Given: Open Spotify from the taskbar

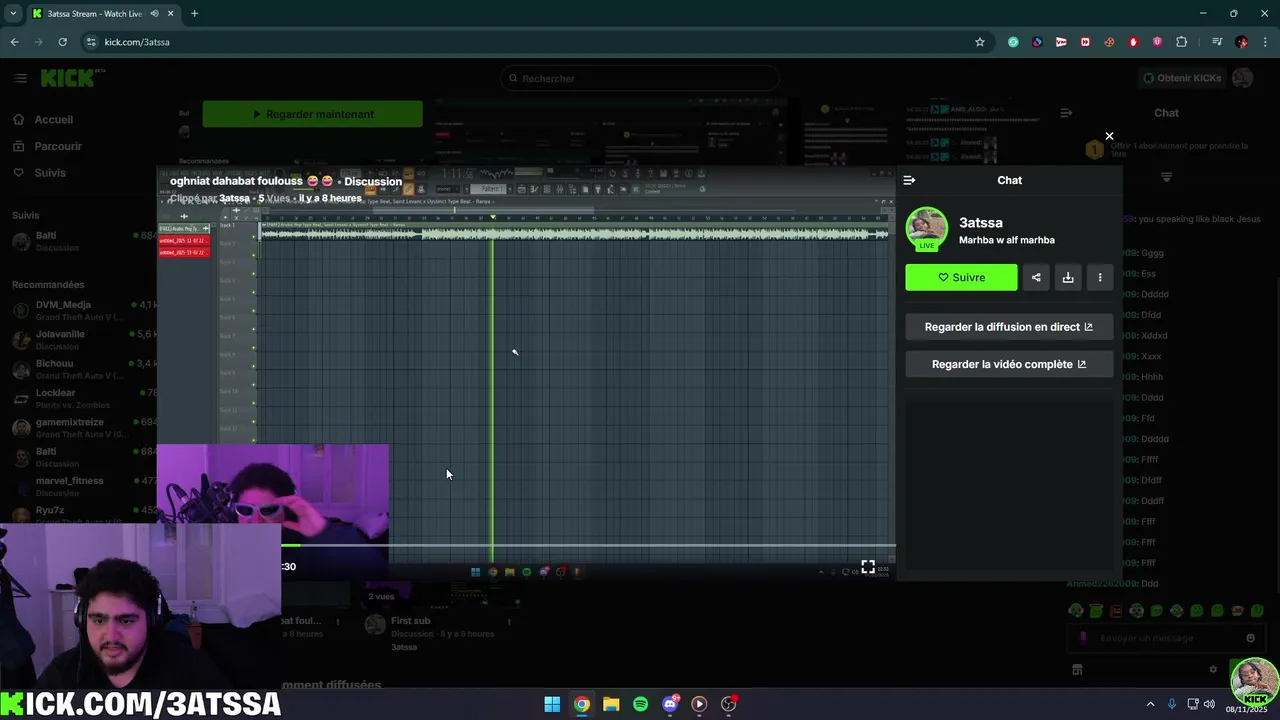Looking at the screenshot, I should coord(640,704).
